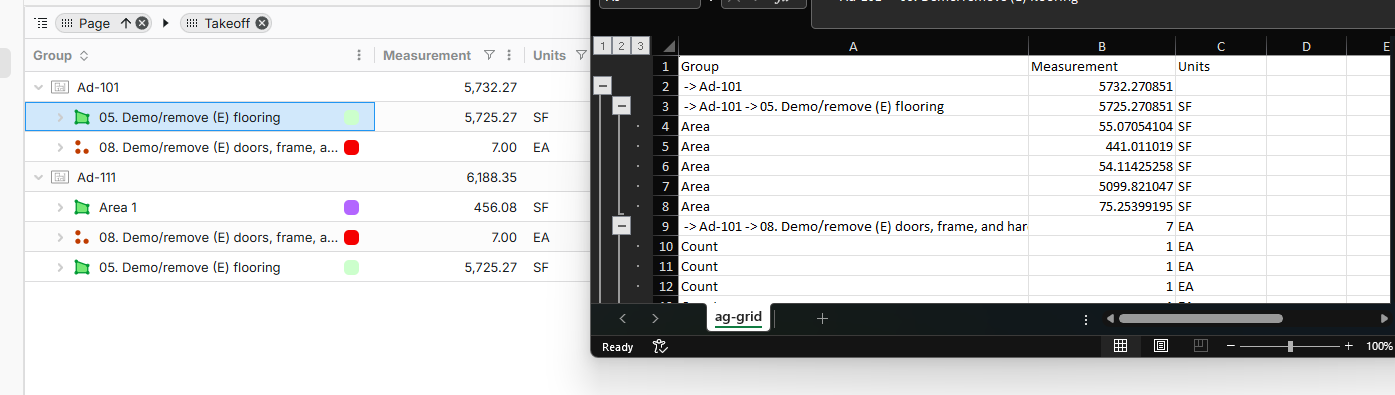Image resolution: width=1395 pixels, height=395 pixels.
Task: Select Excel cell with 5099.821047
Action: coord(1102,186)
